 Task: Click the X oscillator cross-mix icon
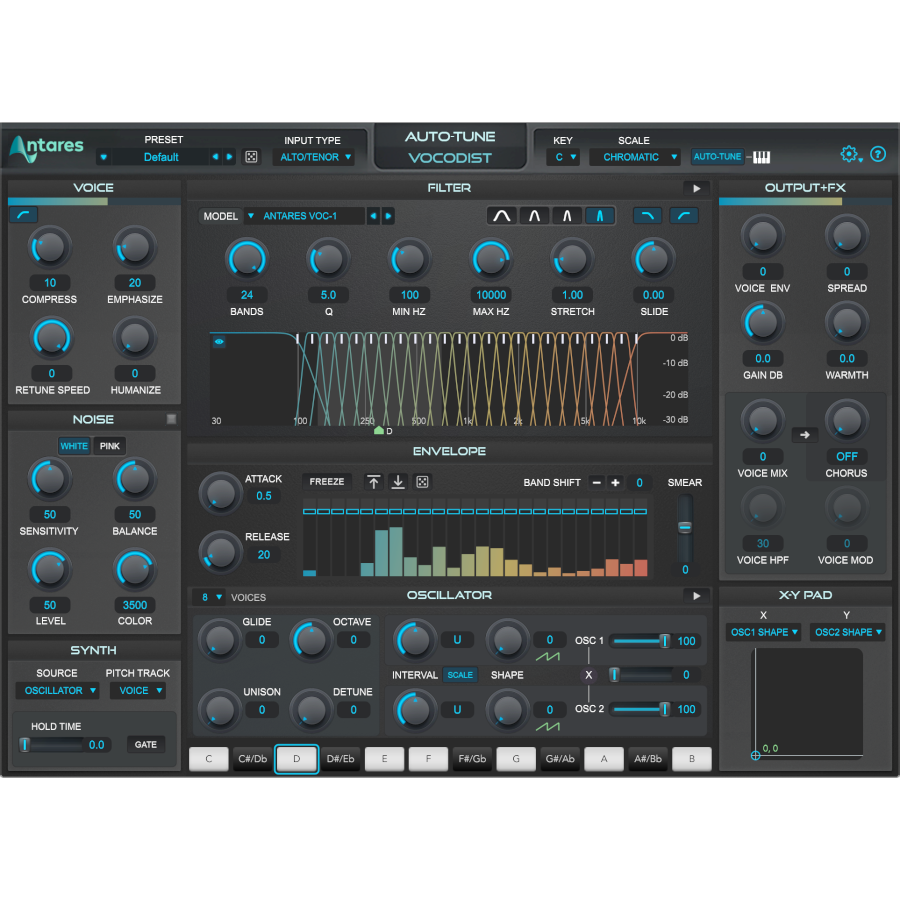588,675
